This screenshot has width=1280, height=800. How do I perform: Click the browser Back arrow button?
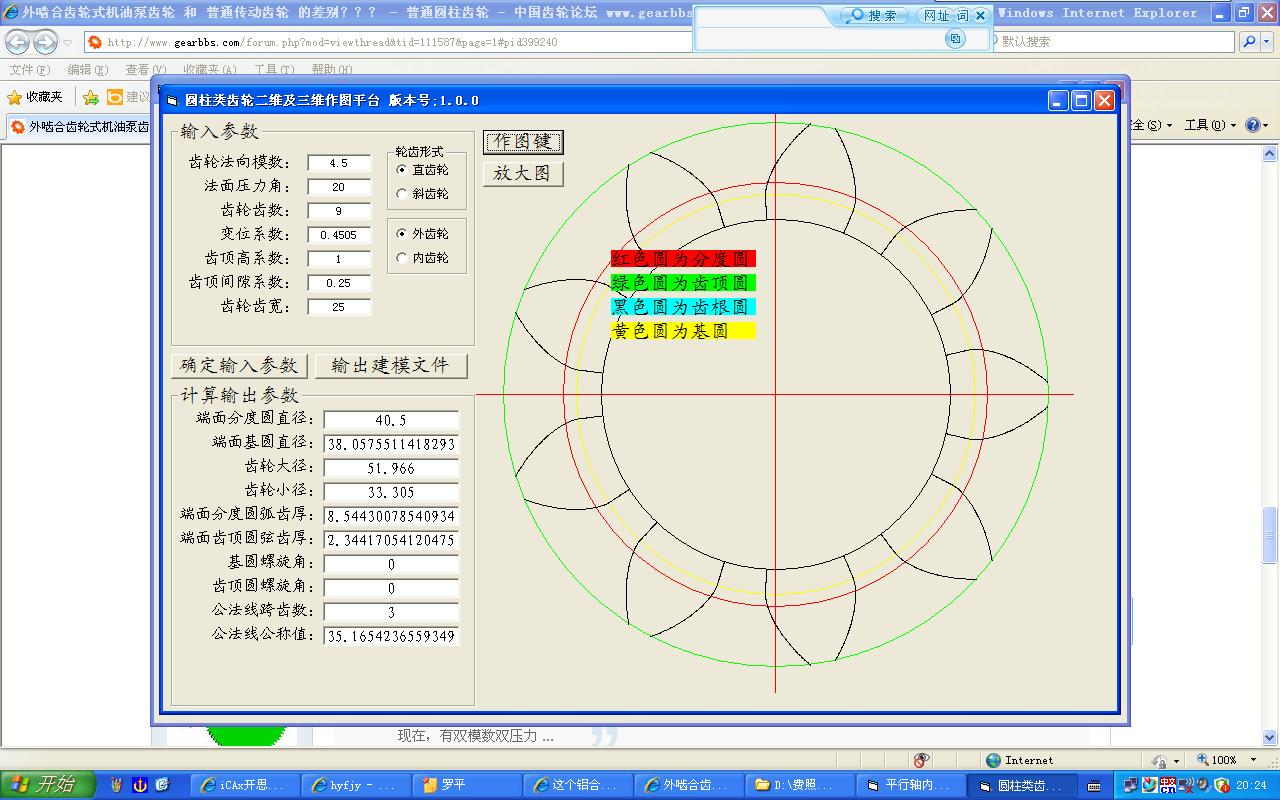point(18,42)
